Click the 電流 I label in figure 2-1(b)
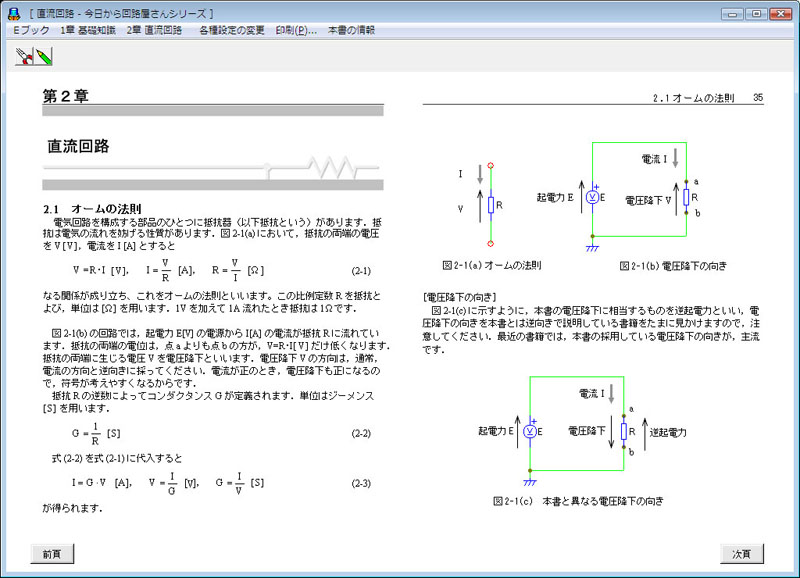 tap(654, 159)
